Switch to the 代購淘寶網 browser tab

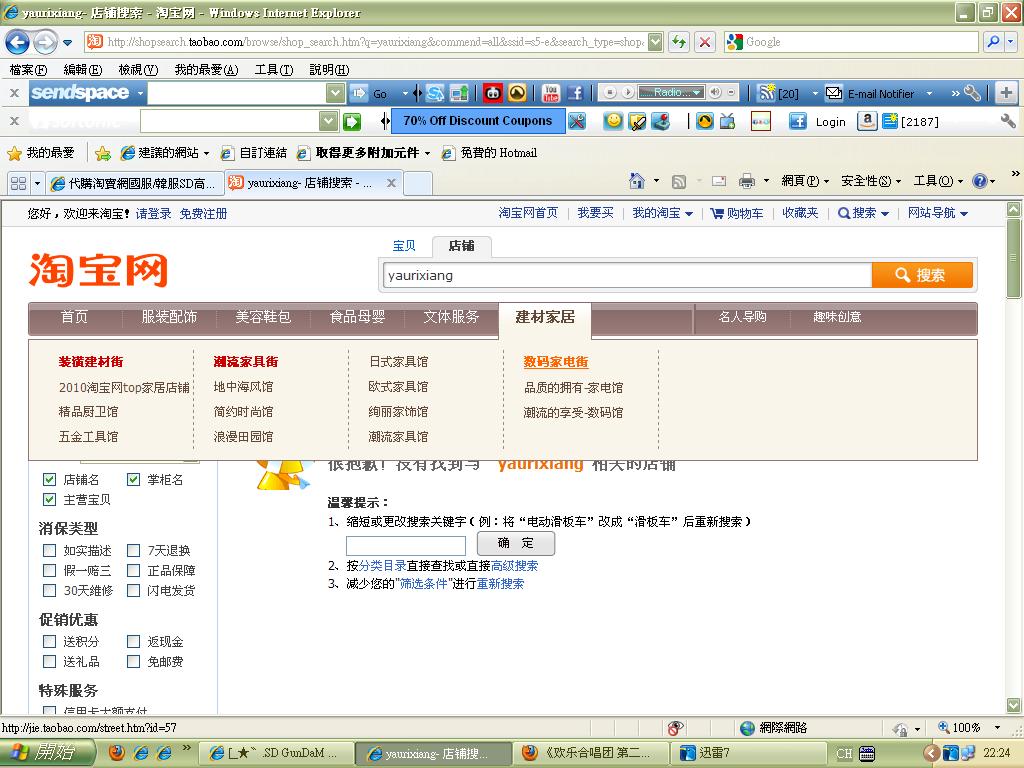(x=134, y=184)
